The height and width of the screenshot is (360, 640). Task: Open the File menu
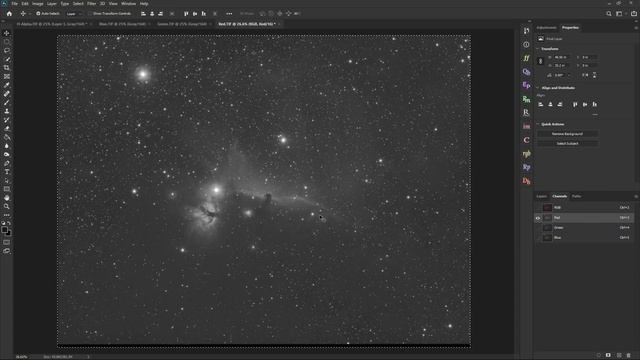point(14,4)
